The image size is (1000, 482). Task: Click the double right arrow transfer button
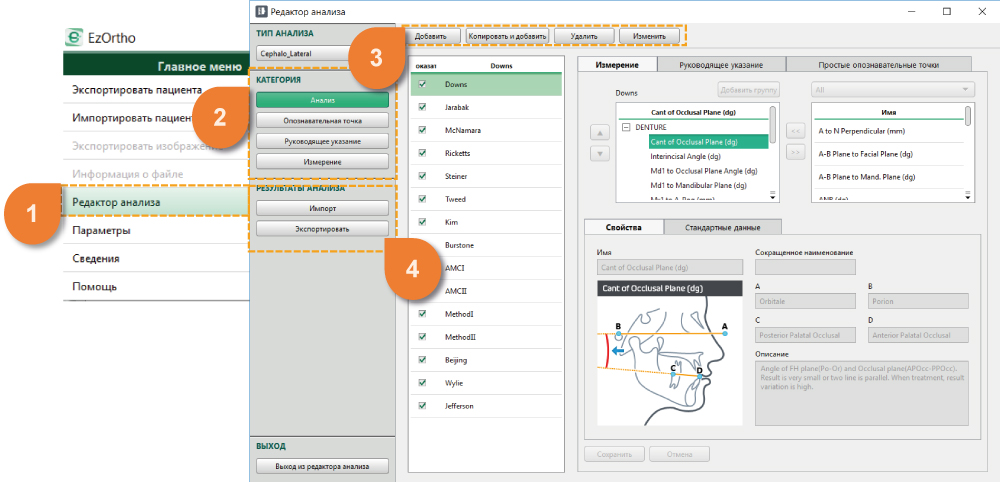(796, 152)
